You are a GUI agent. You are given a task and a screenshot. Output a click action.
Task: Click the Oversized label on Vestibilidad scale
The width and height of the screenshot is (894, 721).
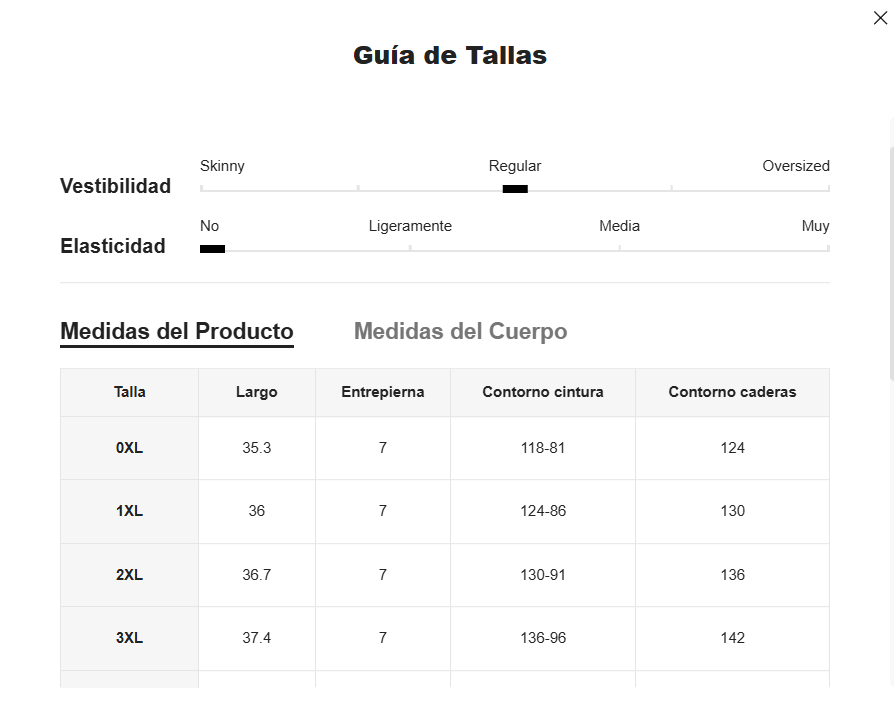tap(795, 166)
